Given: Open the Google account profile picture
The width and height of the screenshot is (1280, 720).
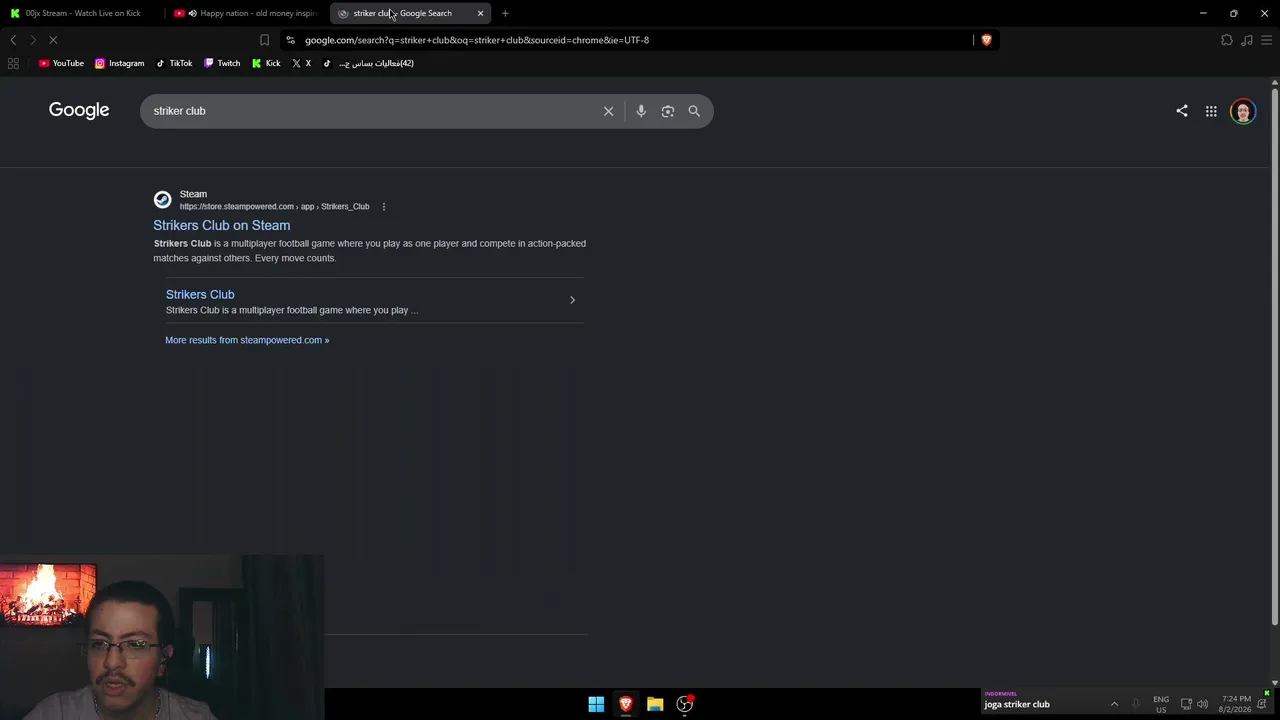Looking at the screenshot, I should coord(1243,111).
